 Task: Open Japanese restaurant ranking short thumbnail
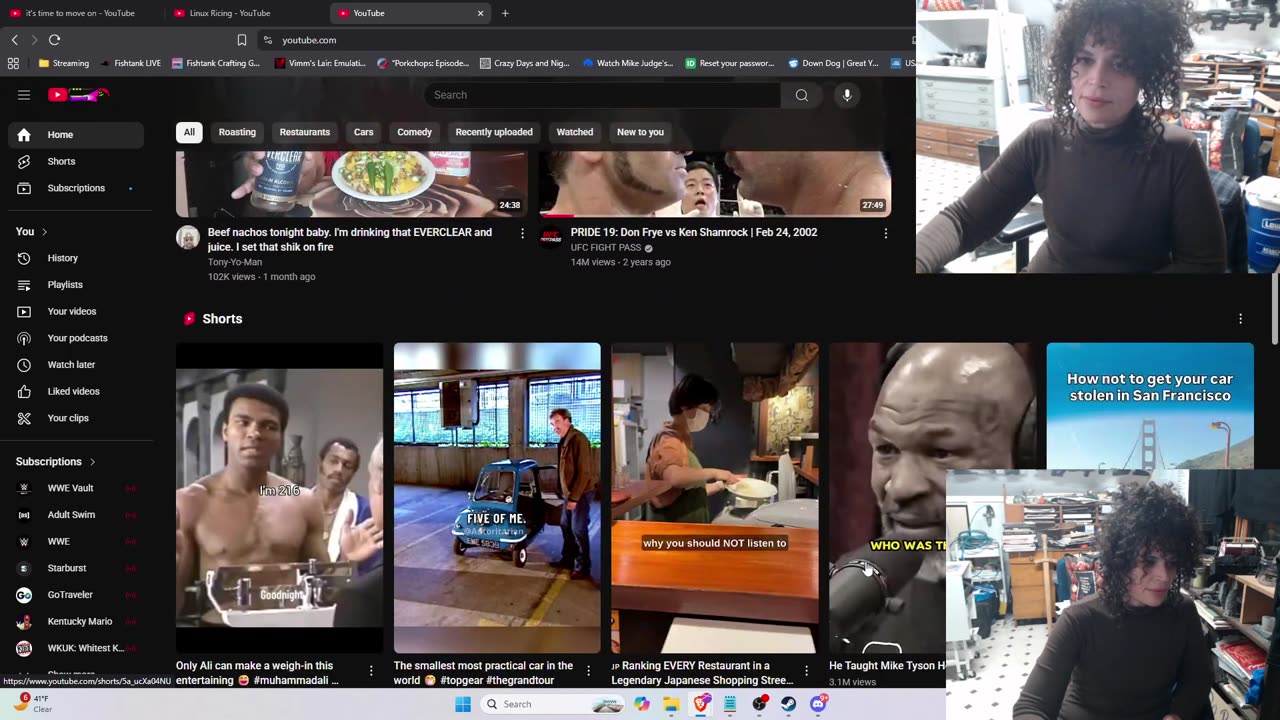(x=715, y=498)
